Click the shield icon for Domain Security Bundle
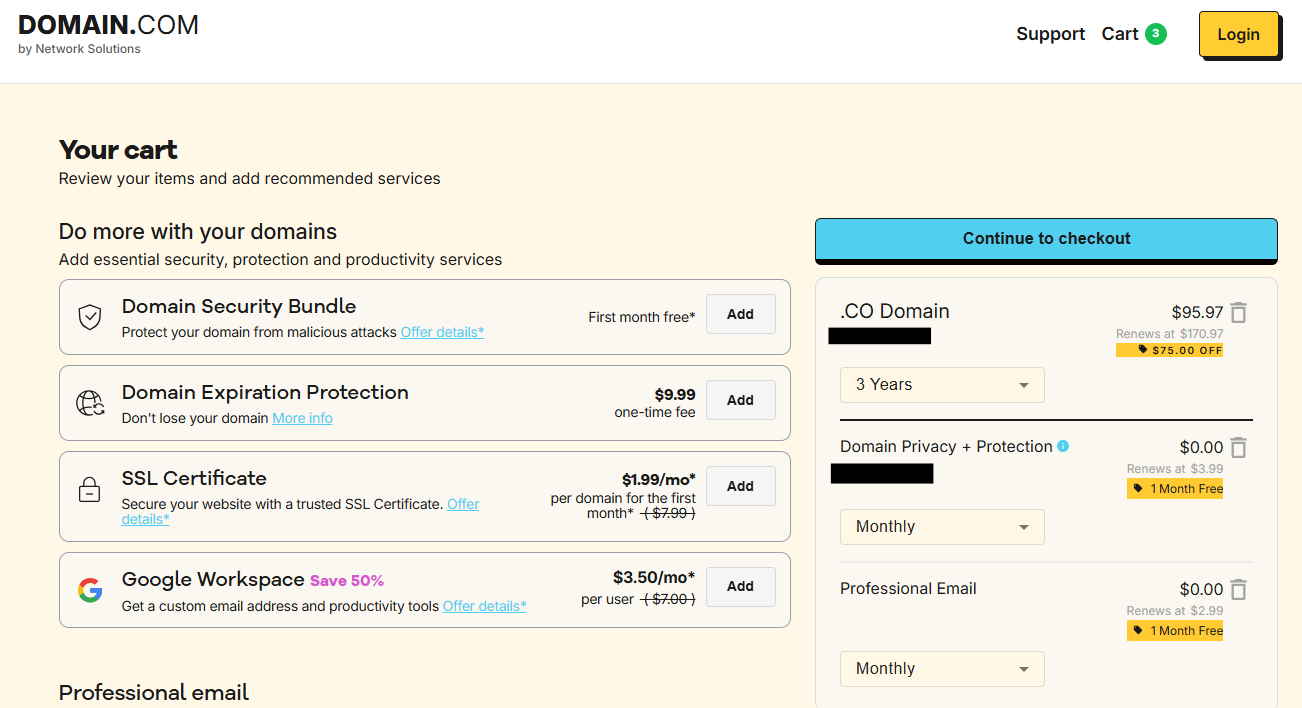The image size is (1302, 708). point(90,318)
